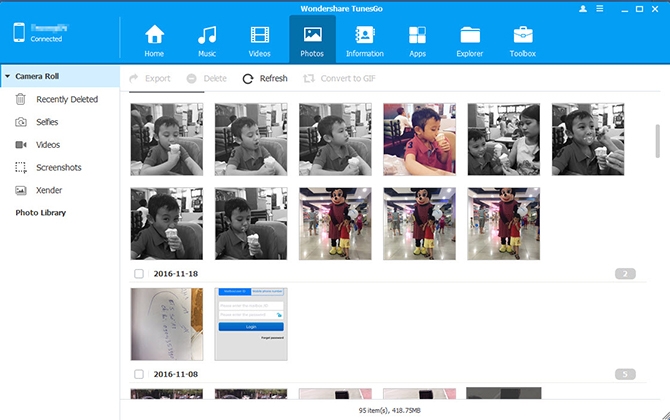Click the Refresh button

tap(265, 79)
